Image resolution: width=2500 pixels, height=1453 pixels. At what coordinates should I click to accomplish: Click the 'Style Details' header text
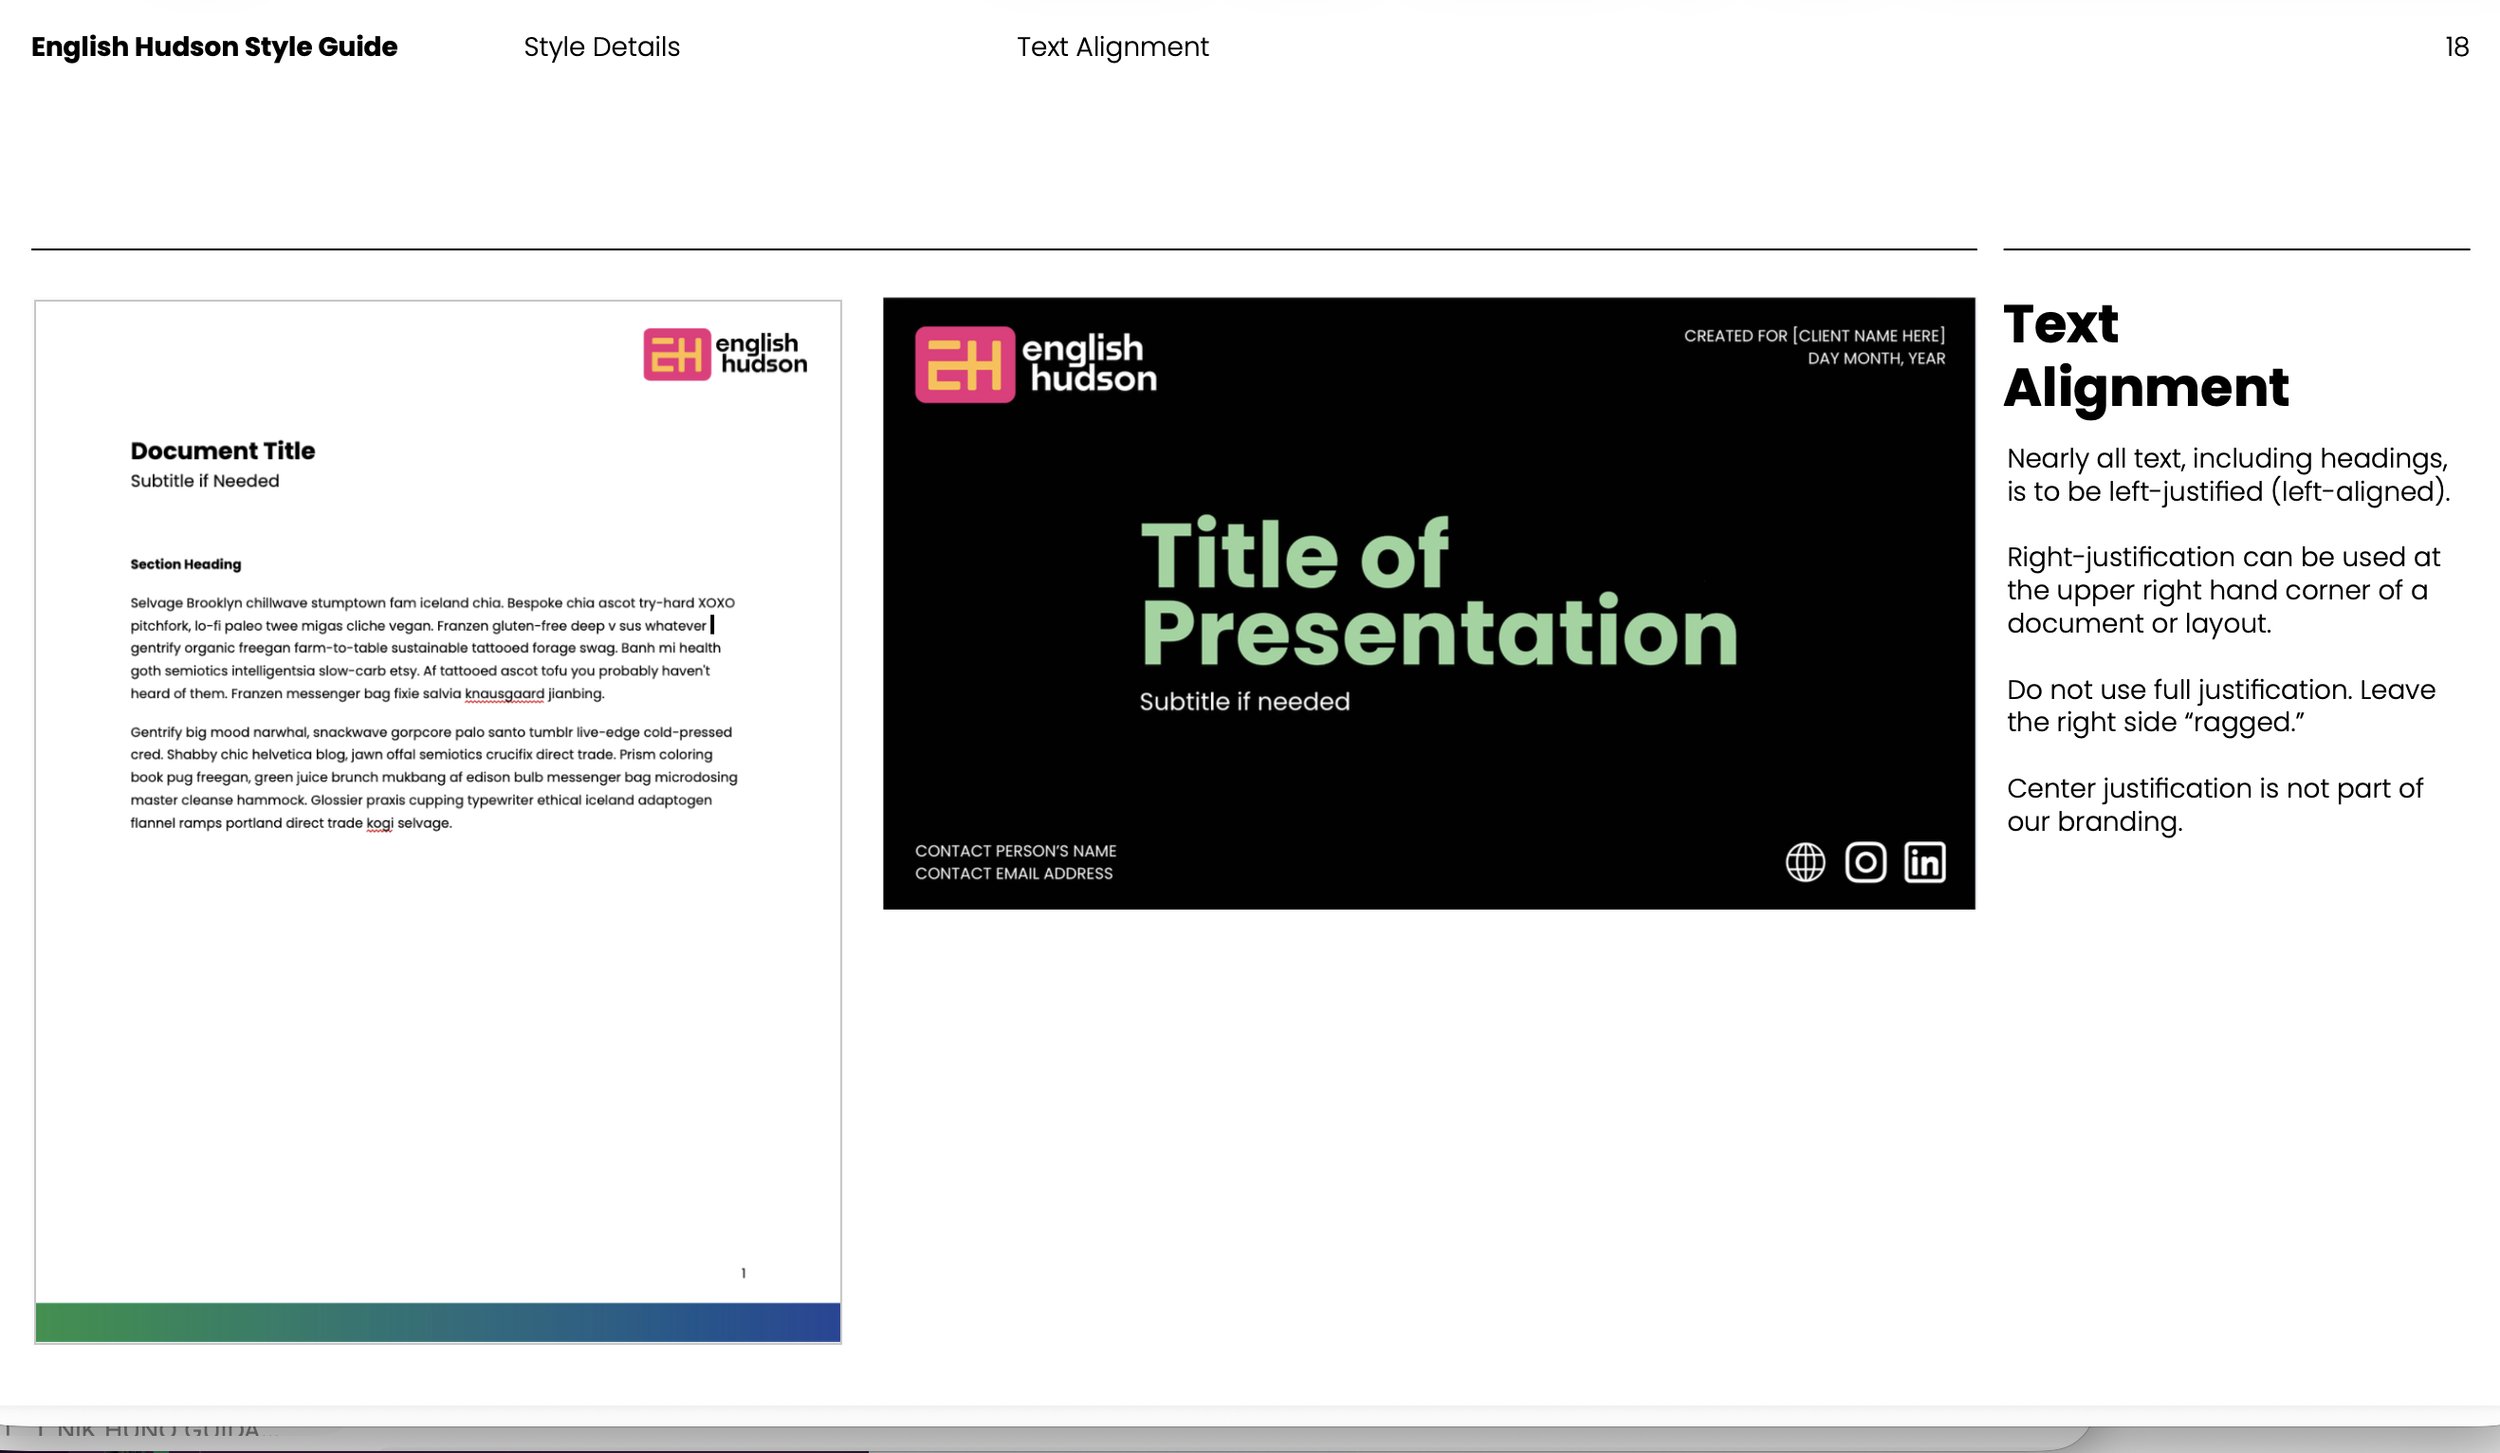(602, 47)
